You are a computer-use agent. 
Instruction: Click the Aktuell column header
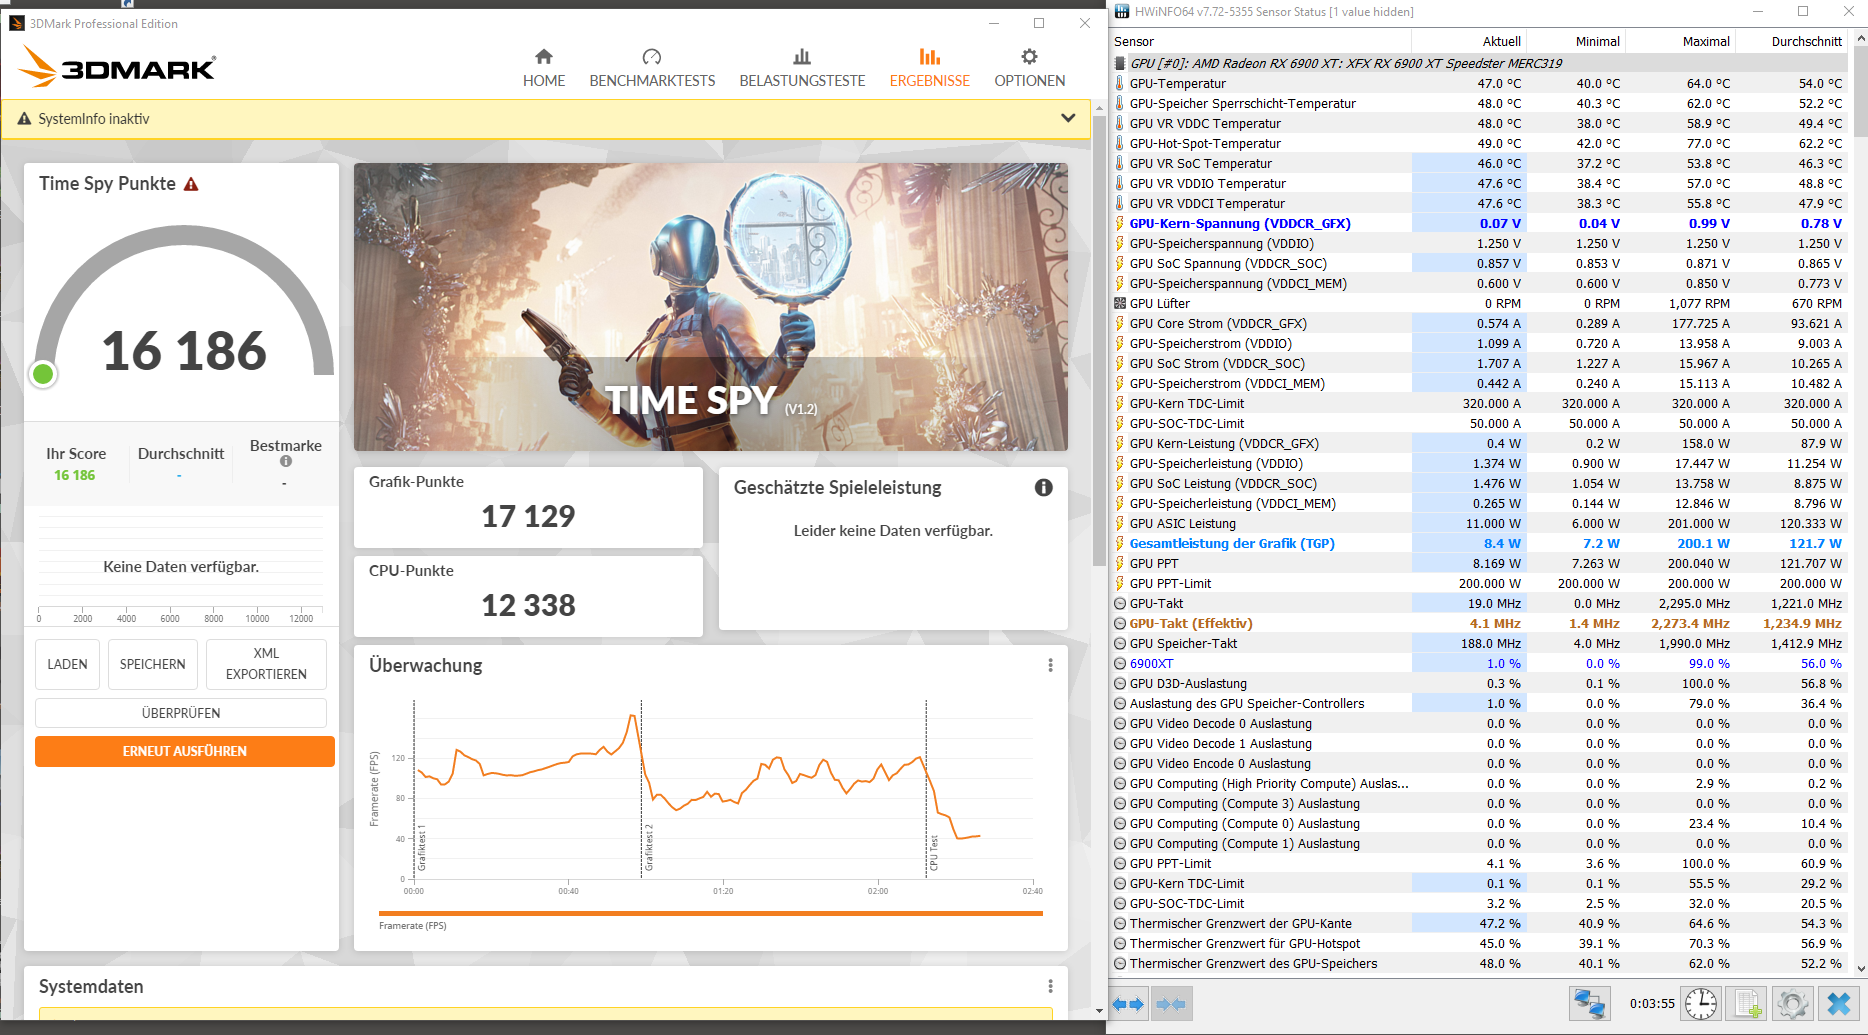pos(1469,41)
